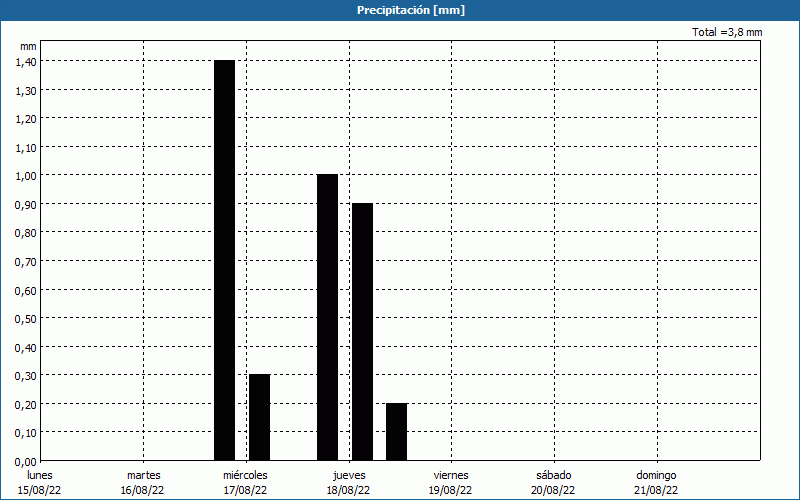Select the 1,00 mm precipitation bar

(x=328, y=317)
